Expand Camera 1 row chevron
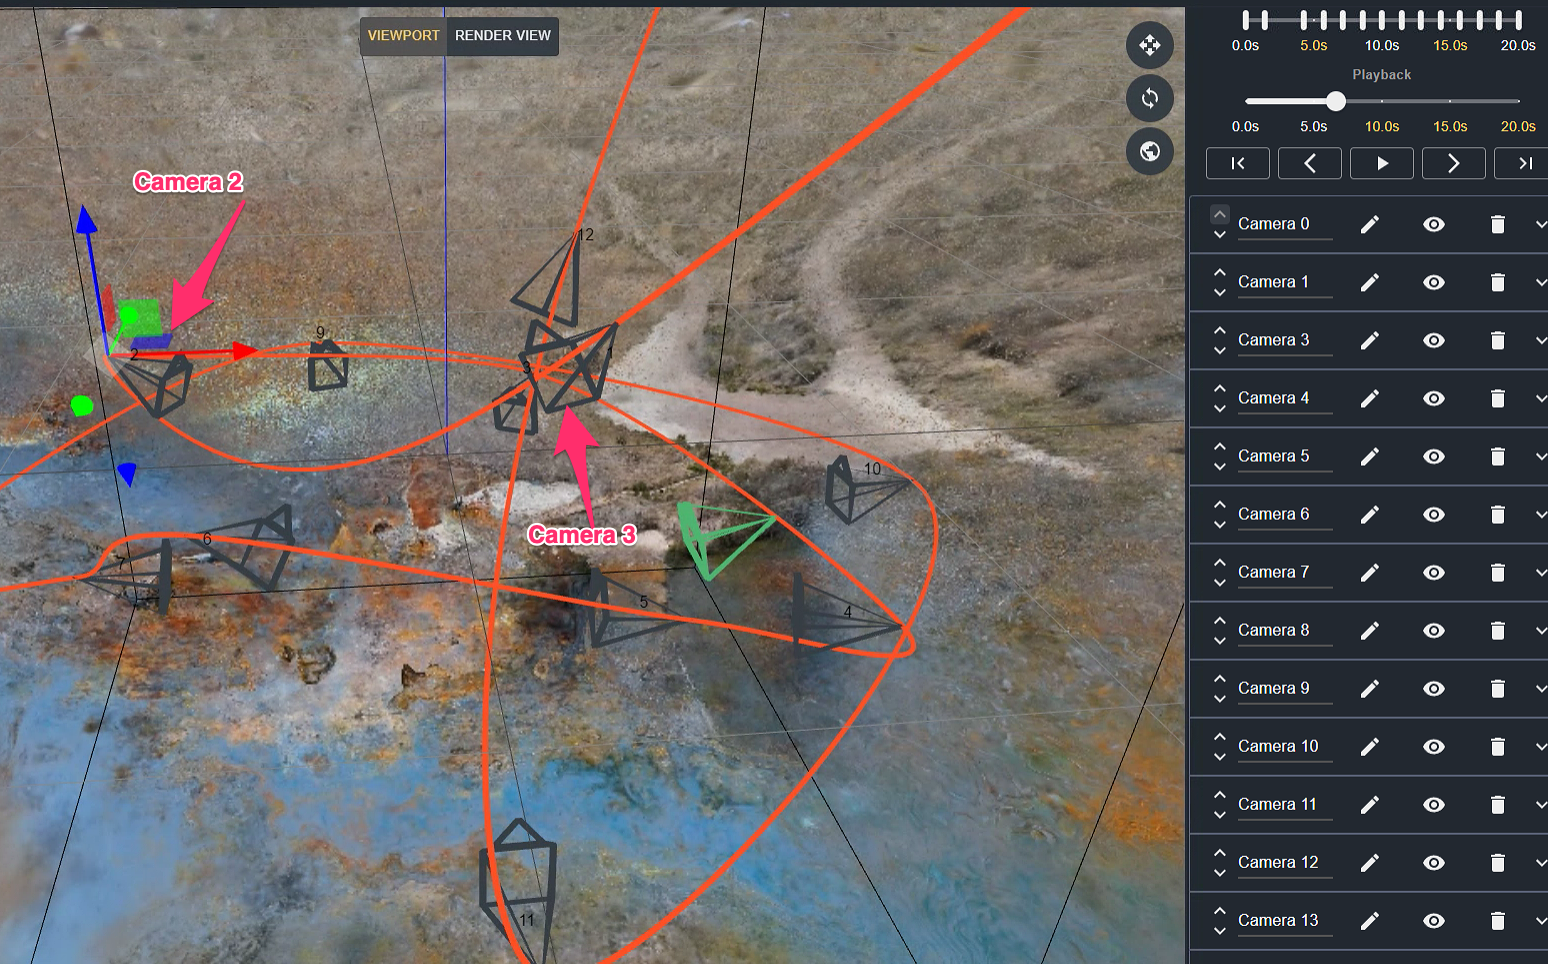This screenshot has width=1548, height=964. [1541, 282]
